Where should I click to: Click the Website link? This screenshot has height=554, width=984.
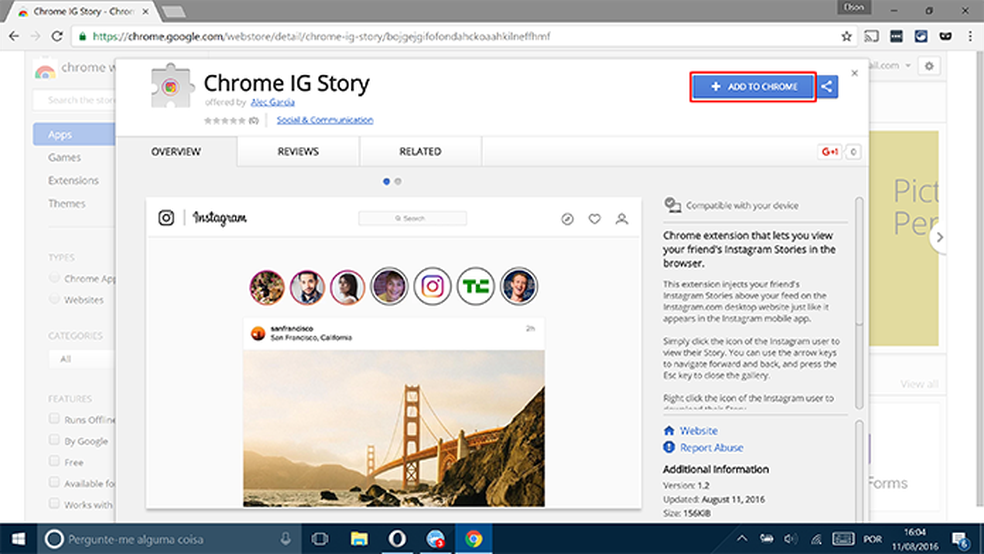coord(698,430)
